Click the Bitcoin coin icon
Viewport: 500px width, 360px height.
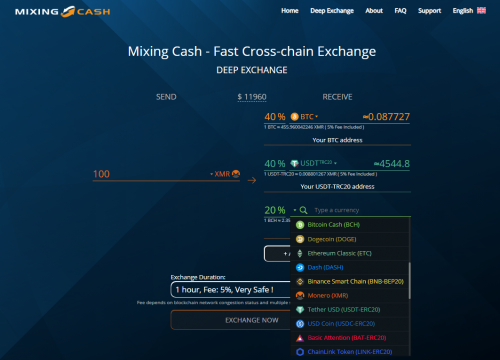[294, 117]
